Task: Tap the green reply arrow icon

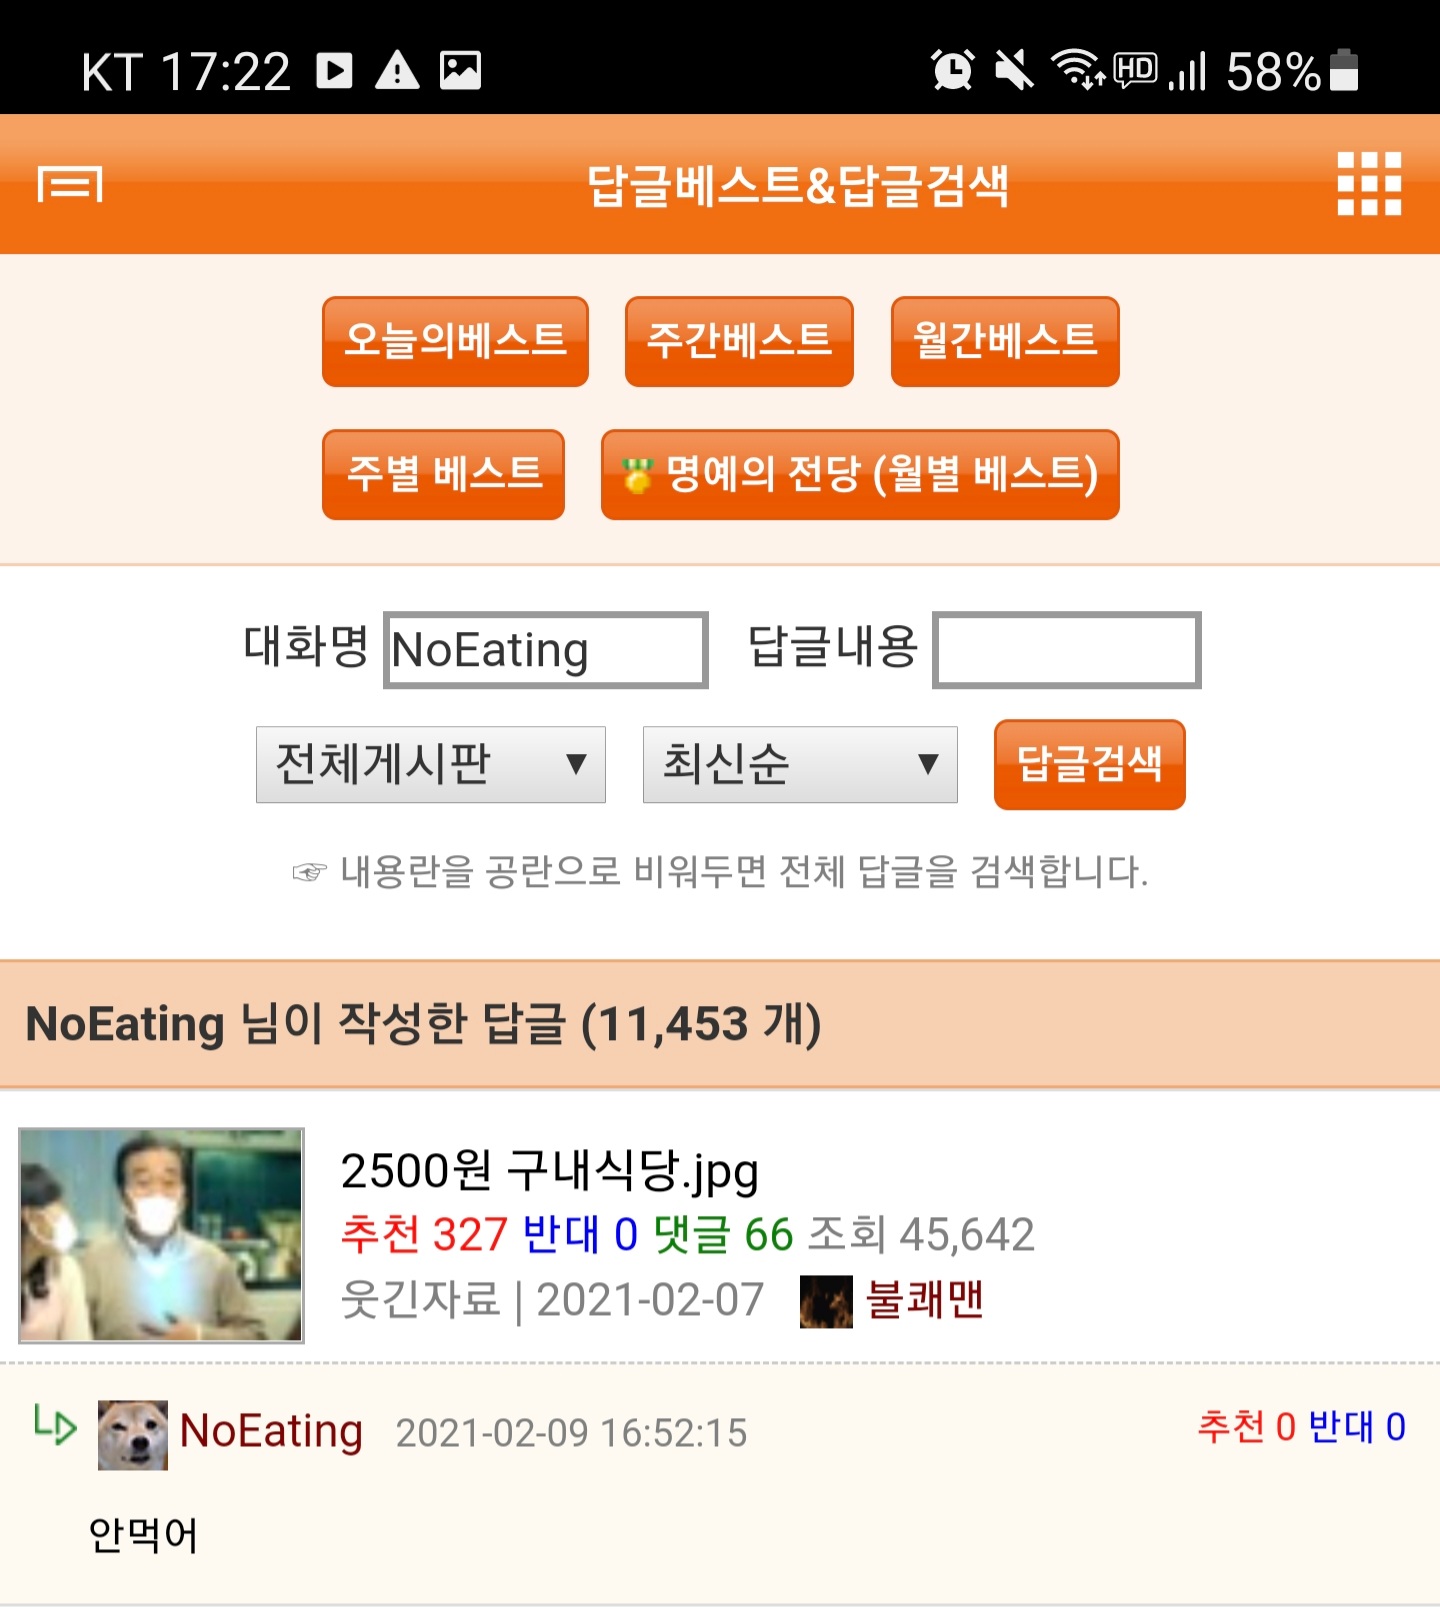Action: pyautogui.click(x=55, y=1424)
